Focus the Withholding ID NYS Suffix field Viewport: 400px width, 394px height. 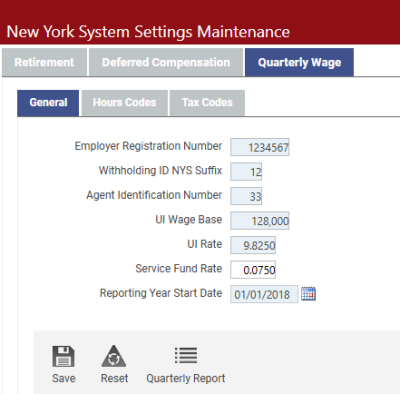pyautogui.click(x=246, y=172)
